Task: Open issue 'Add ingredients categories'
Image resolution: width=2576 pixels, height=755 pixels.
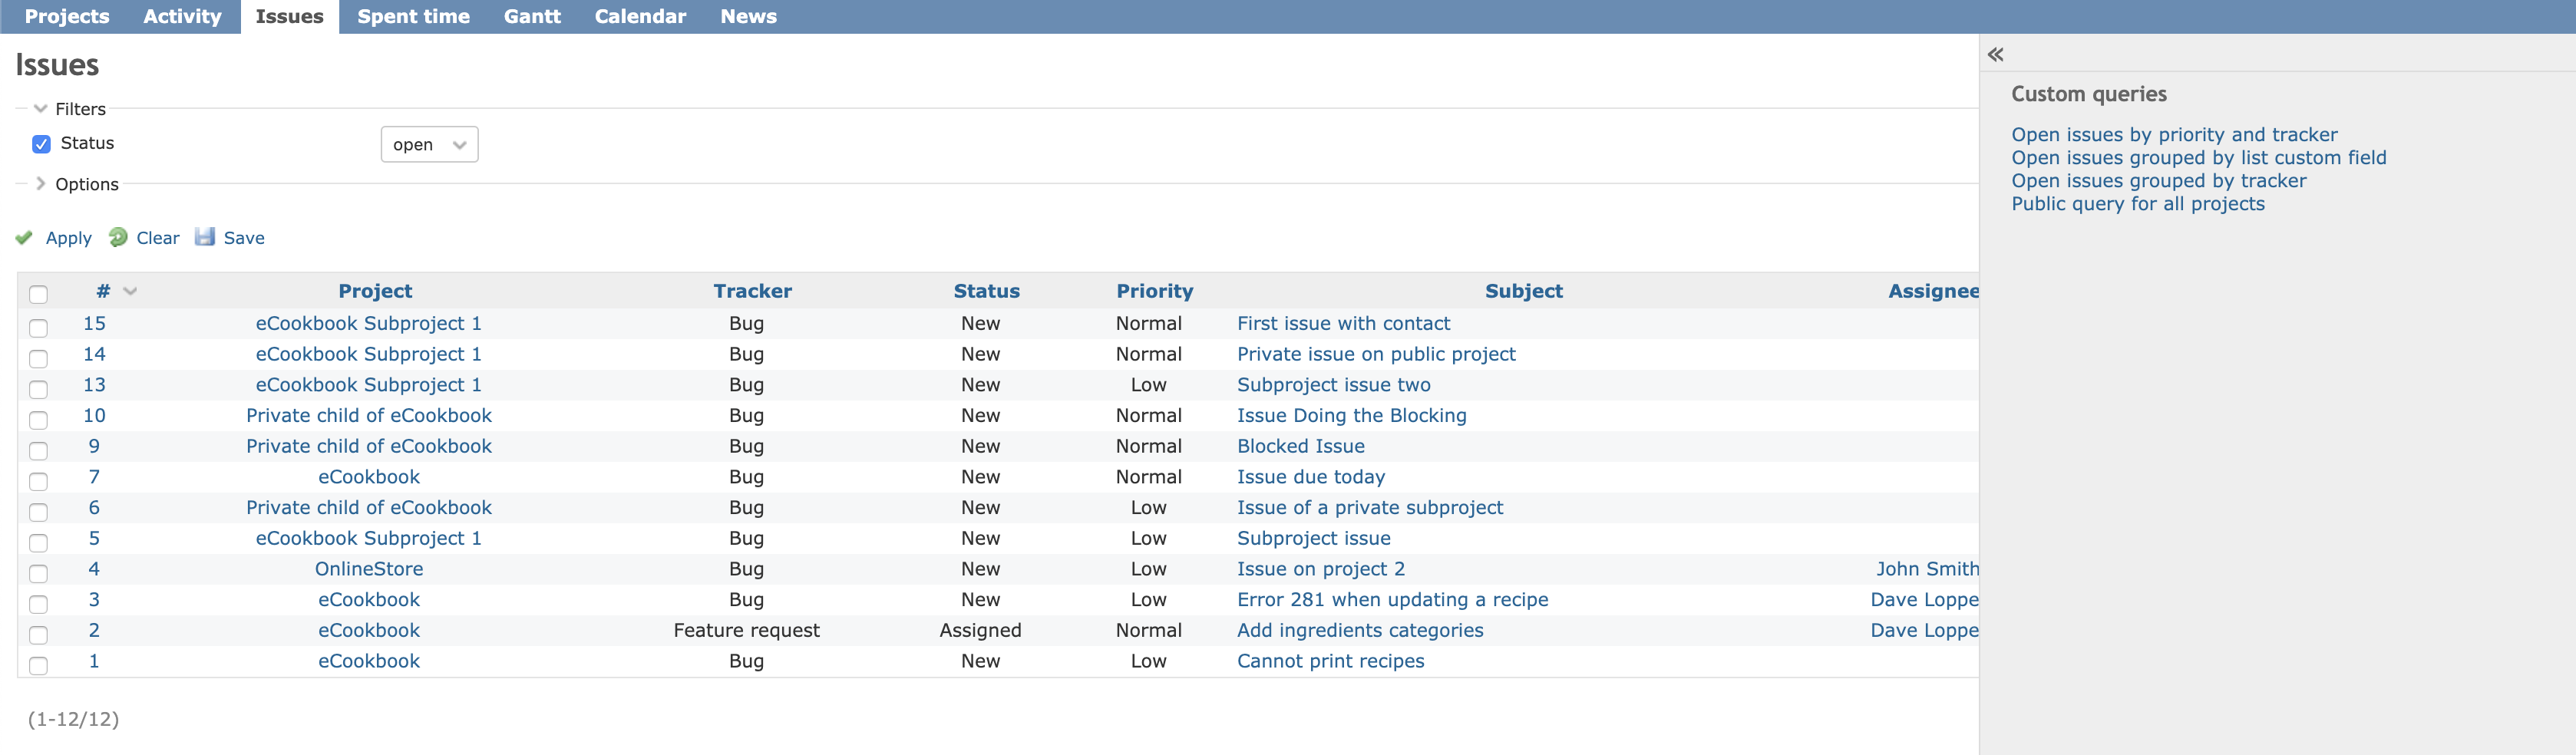Action: point(1360,630)
